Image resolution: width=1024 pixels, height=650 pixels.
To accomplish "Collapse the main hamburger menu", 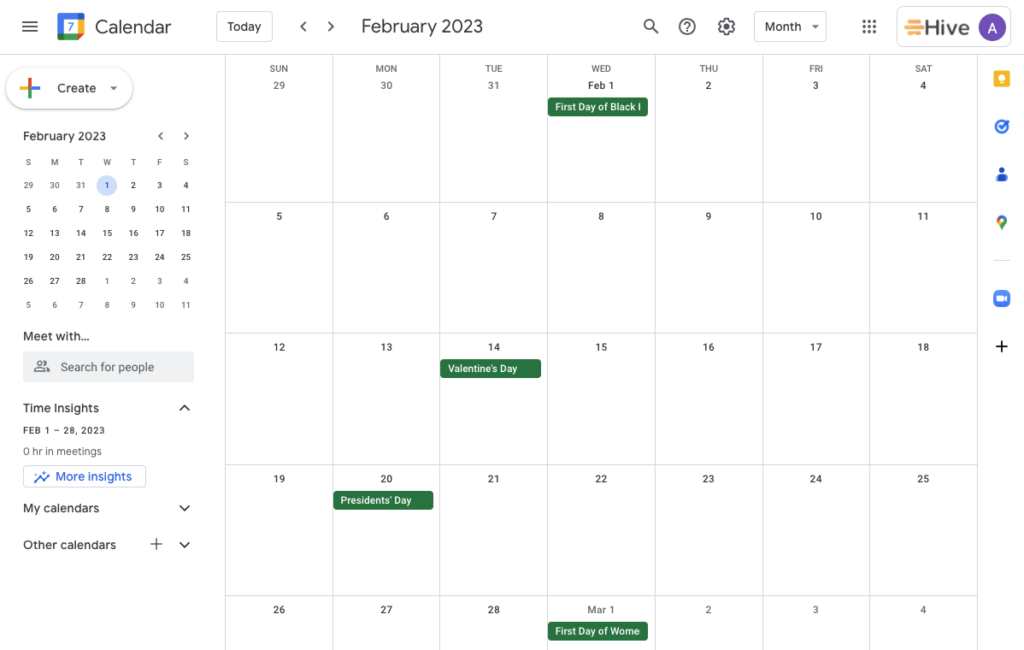I will (x=29, y=26).
